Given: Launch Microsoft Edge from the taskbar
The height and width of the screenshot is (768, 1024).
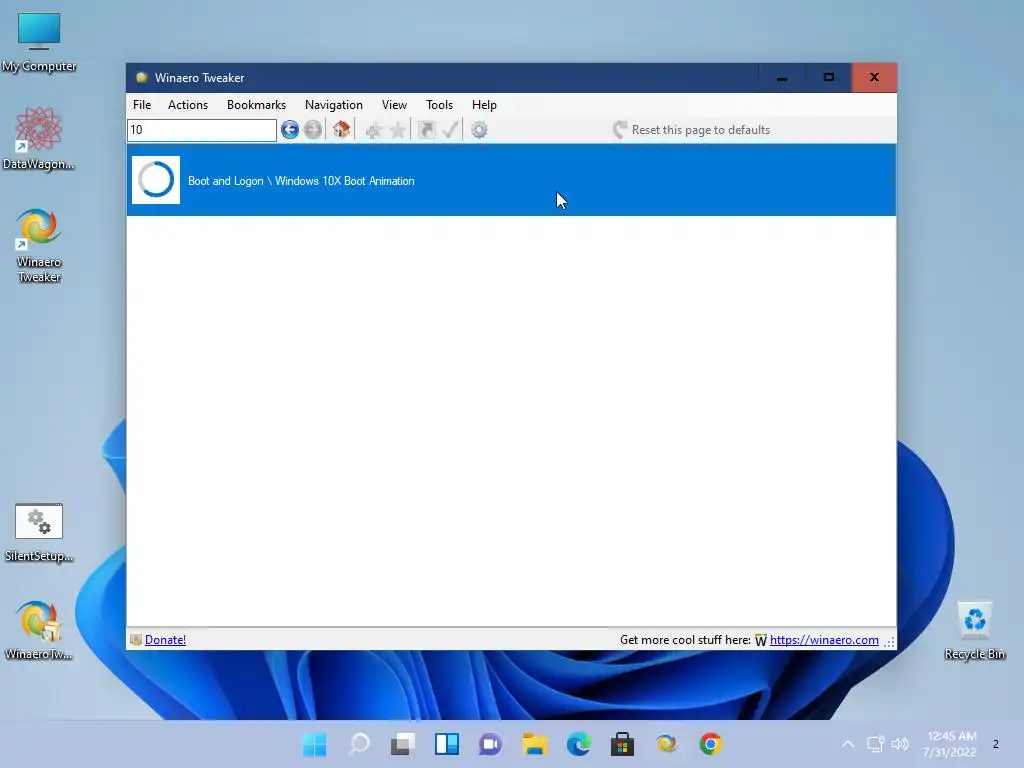Looking at the screenshot, I should coord(579,744).
